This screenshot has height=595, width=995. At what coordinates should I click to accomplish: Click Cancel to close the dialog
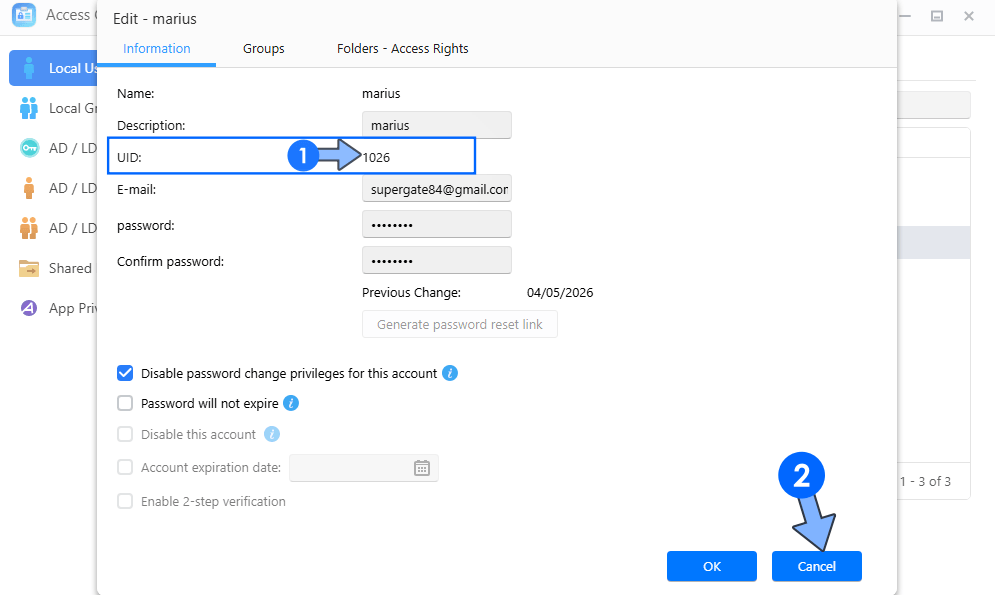(x=816, y=566)
